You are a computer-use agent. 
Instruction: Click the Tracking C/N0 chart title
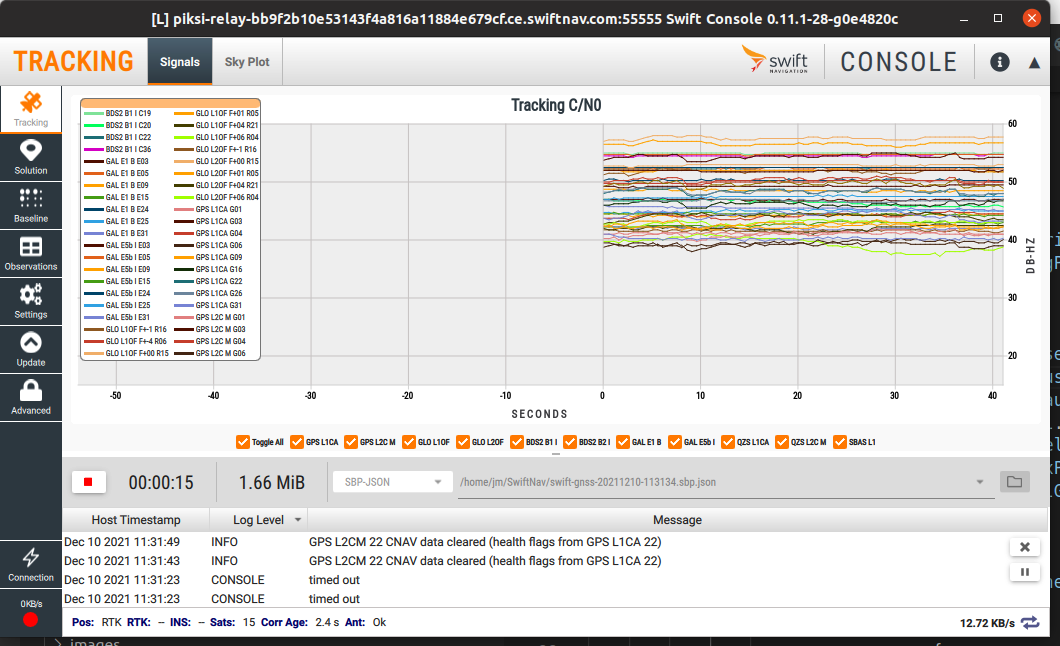click(556, 105)
